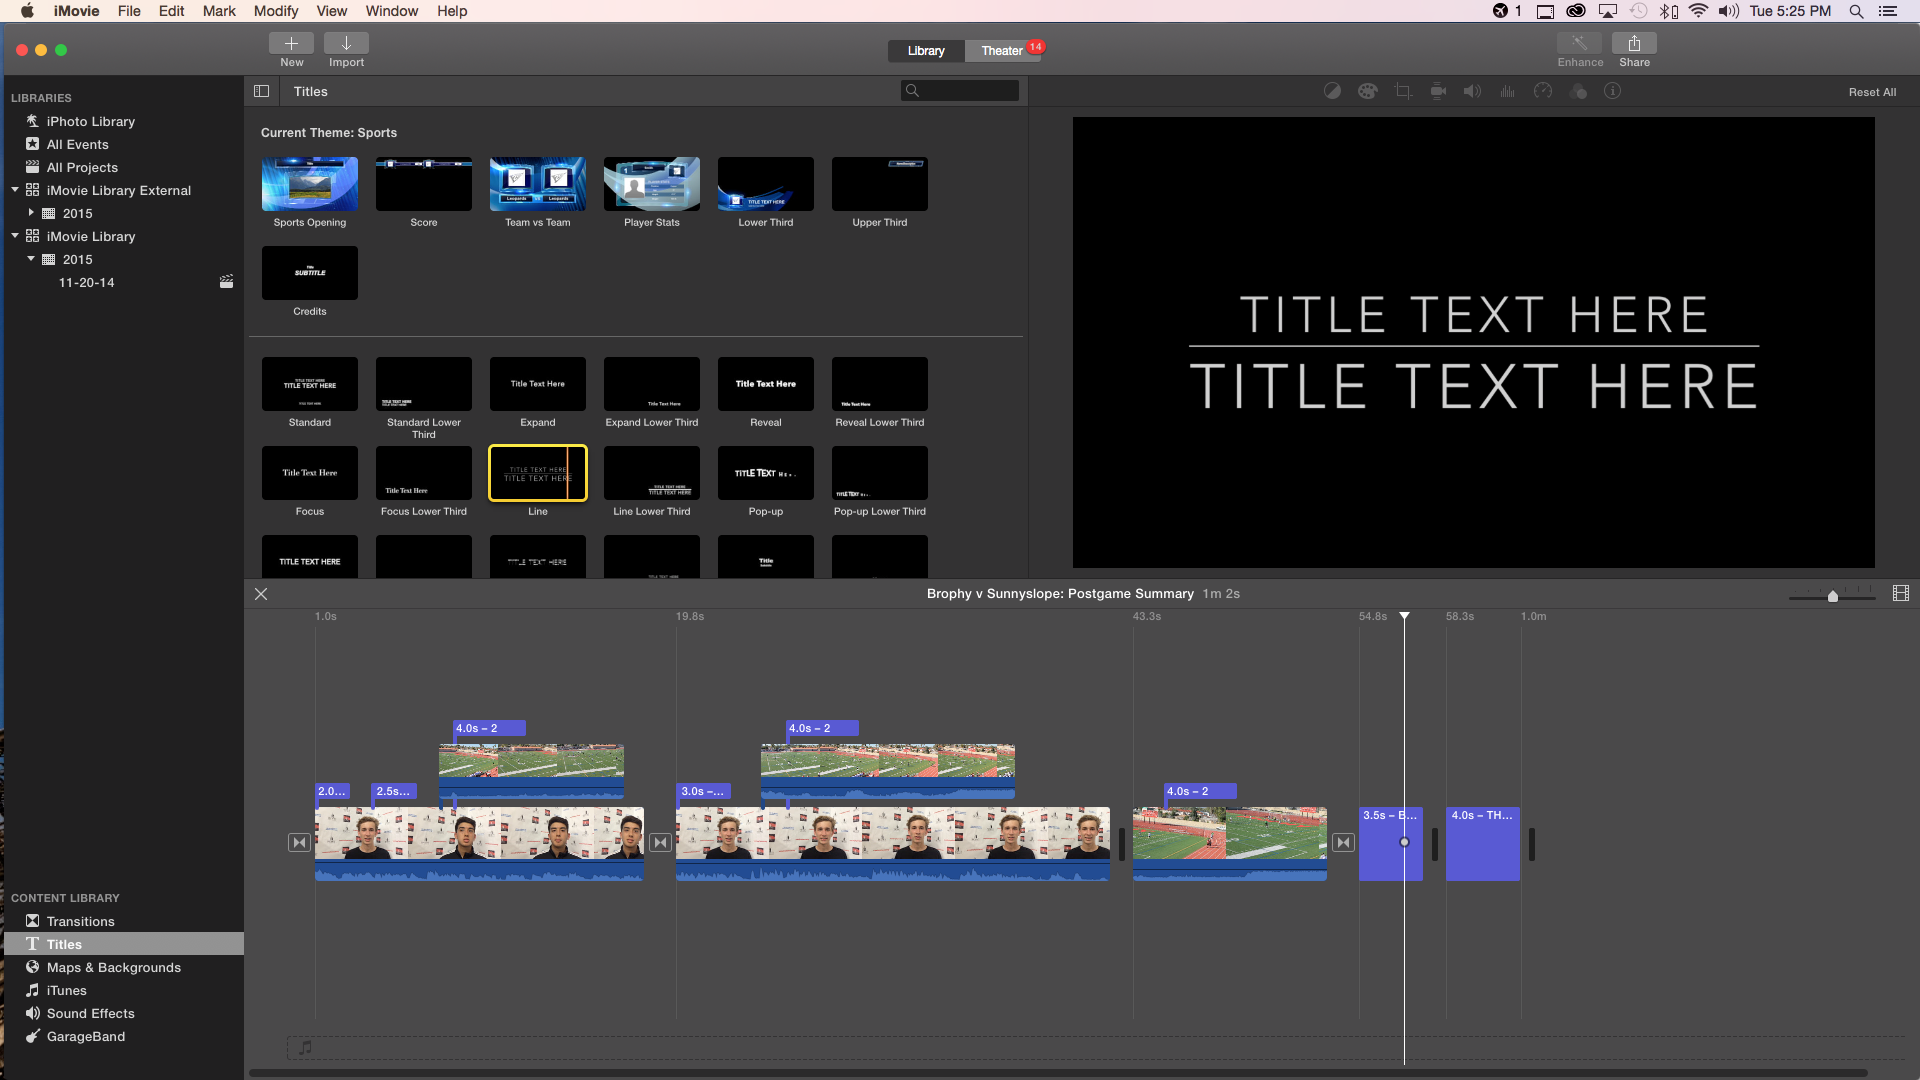Open clip speed controls

[x=1543, y=90]
